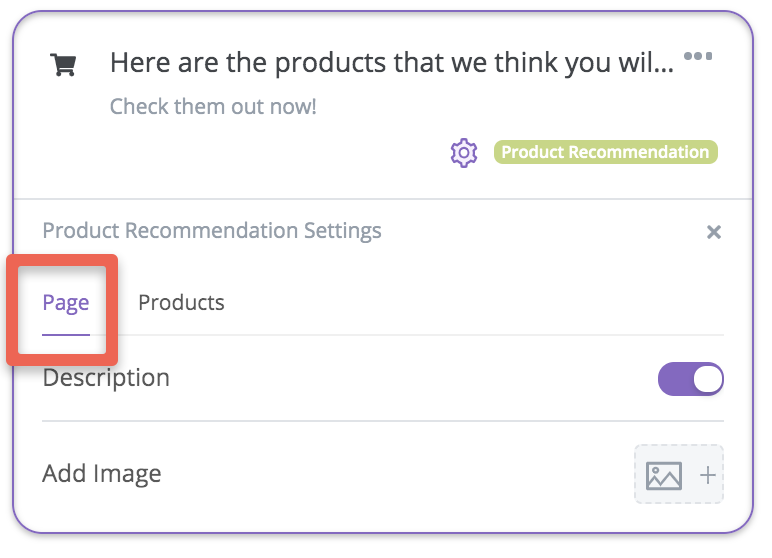Click the plus icon beside the image placeholder

[708, 475]
